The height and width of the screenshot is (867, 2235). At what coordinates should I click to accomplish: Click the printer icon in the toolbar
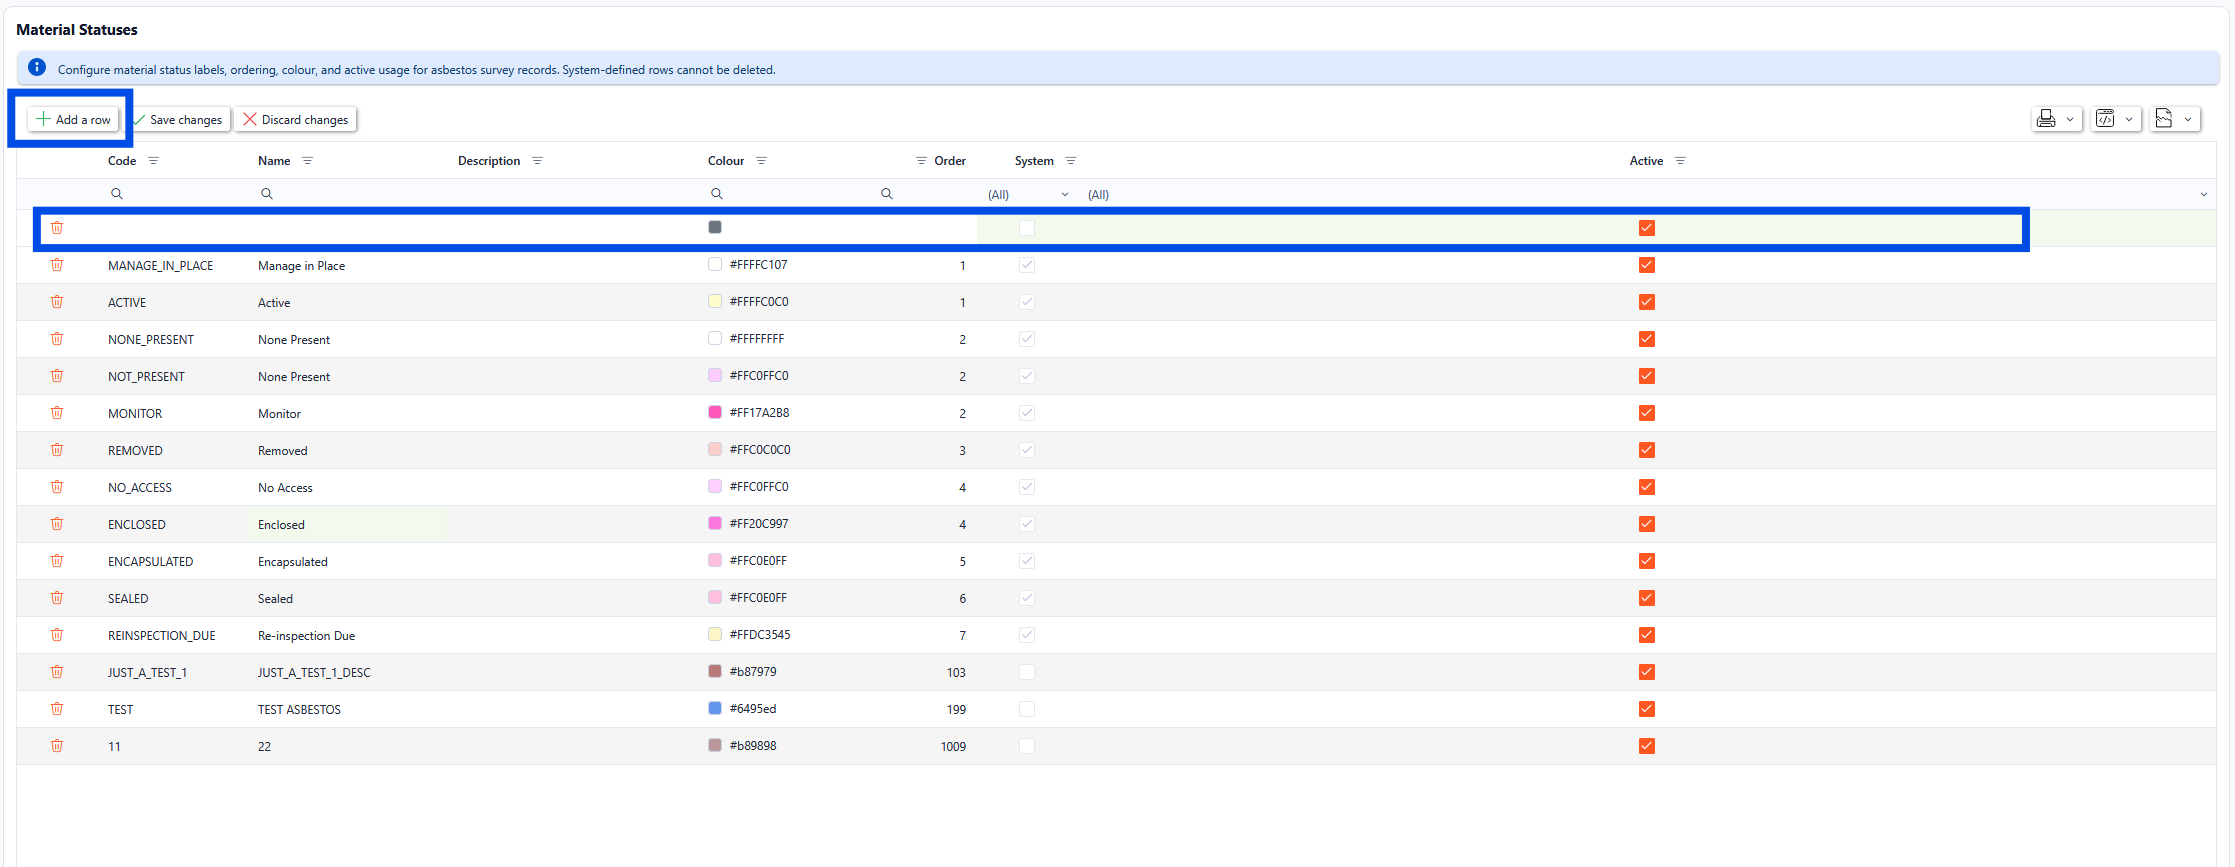[2046, 119]
